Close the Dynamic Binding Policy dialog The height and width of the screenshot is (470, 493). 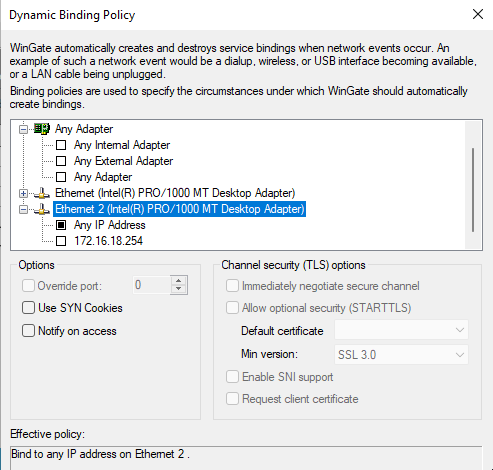tap(478, 14)
